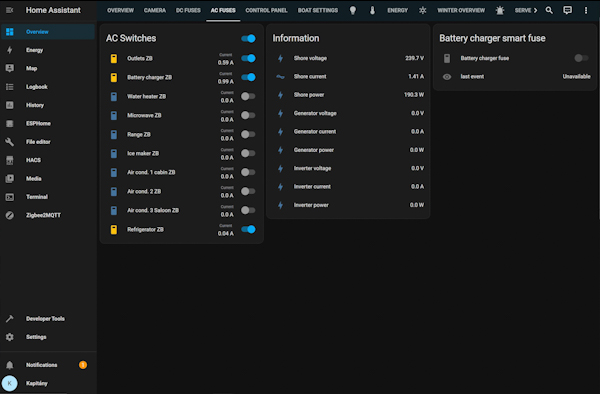Switch to the OVERVIEW tab
Screen dimensions: 600x394
pyautogui.click(x=121, y=10)
